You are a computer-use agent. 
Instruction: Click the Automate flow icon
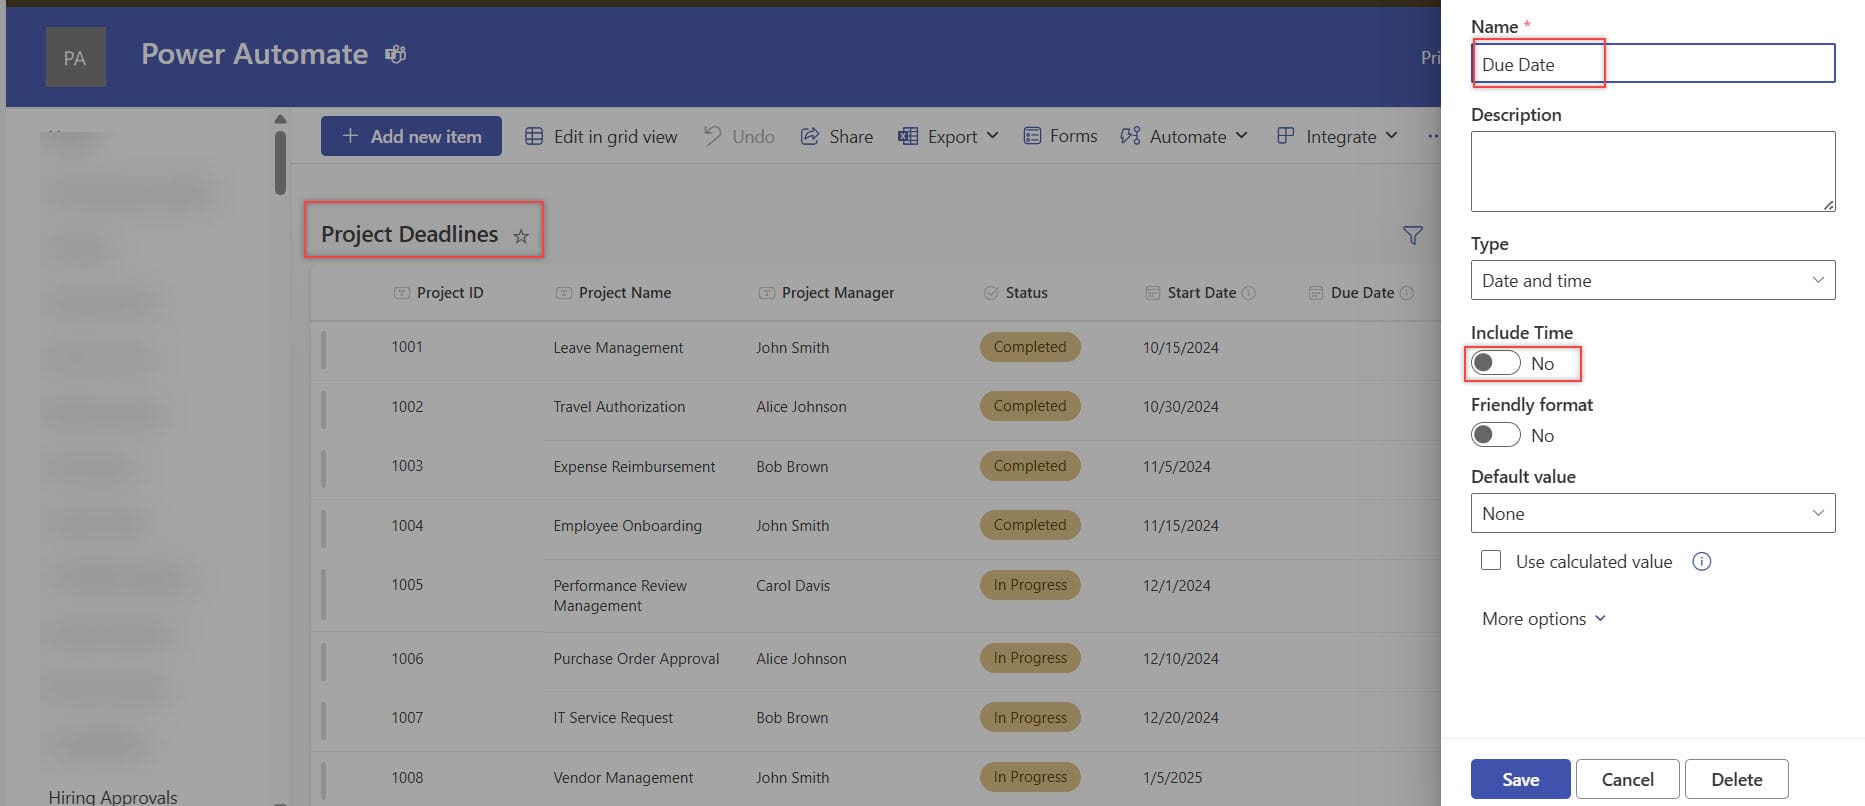pyautogui.click(x=1130, y=136)
